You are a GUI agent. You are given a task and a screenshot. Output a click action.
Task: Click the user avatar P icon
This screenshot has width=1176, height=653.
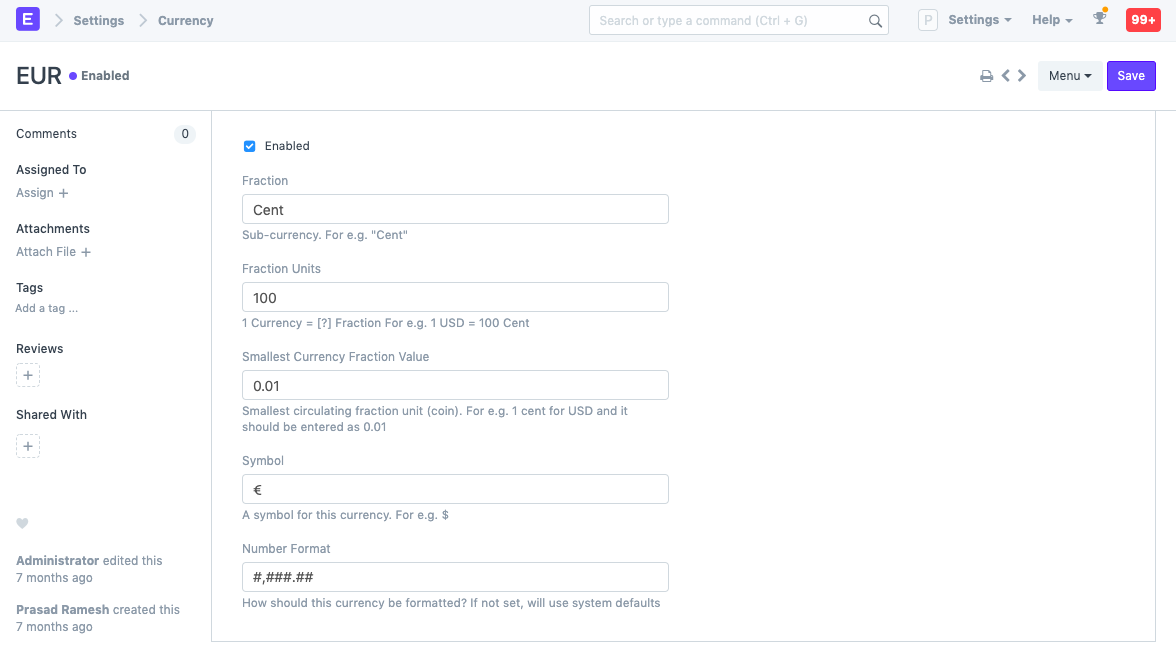pyautogui.click(x=927, y=20)
